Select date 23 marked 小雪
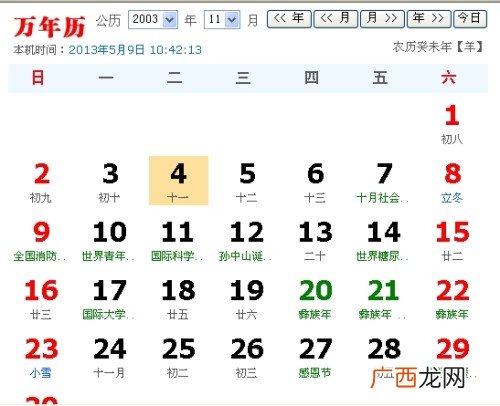 click(41, 357)
